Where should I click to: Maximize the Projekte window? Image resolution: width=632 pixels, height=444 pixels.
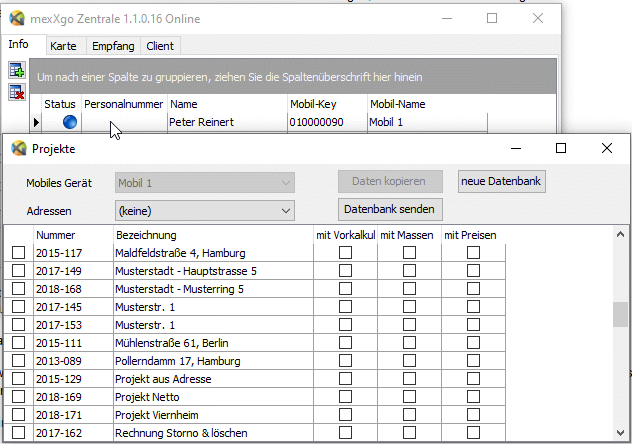pos(561,148)
